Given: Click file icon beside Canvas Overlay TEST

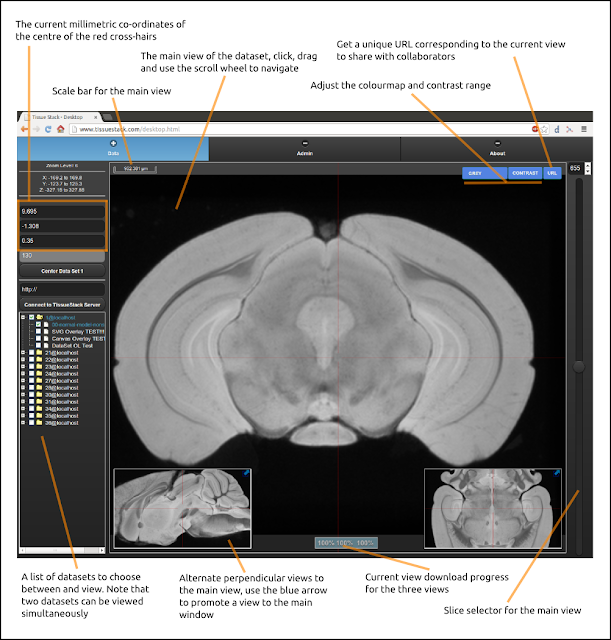Looking at the screenshot, I should 47,338.
